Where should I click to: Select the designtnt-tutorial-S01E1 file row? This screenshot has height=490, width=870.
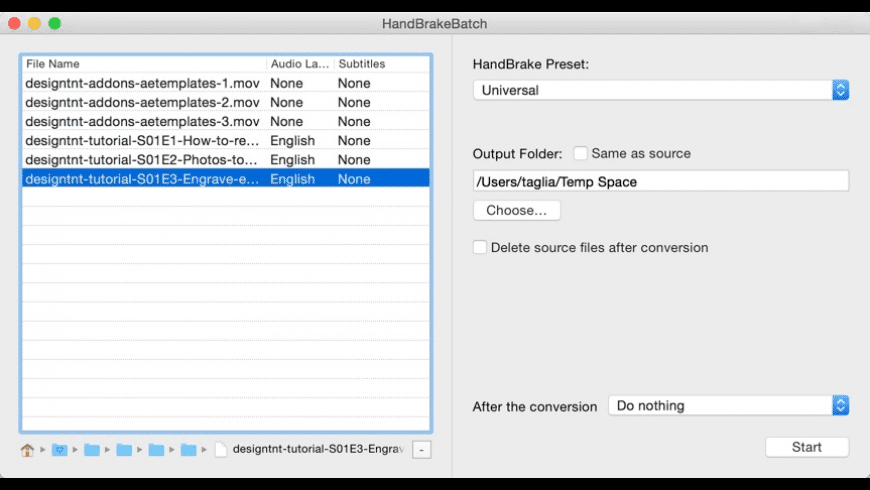226,140
